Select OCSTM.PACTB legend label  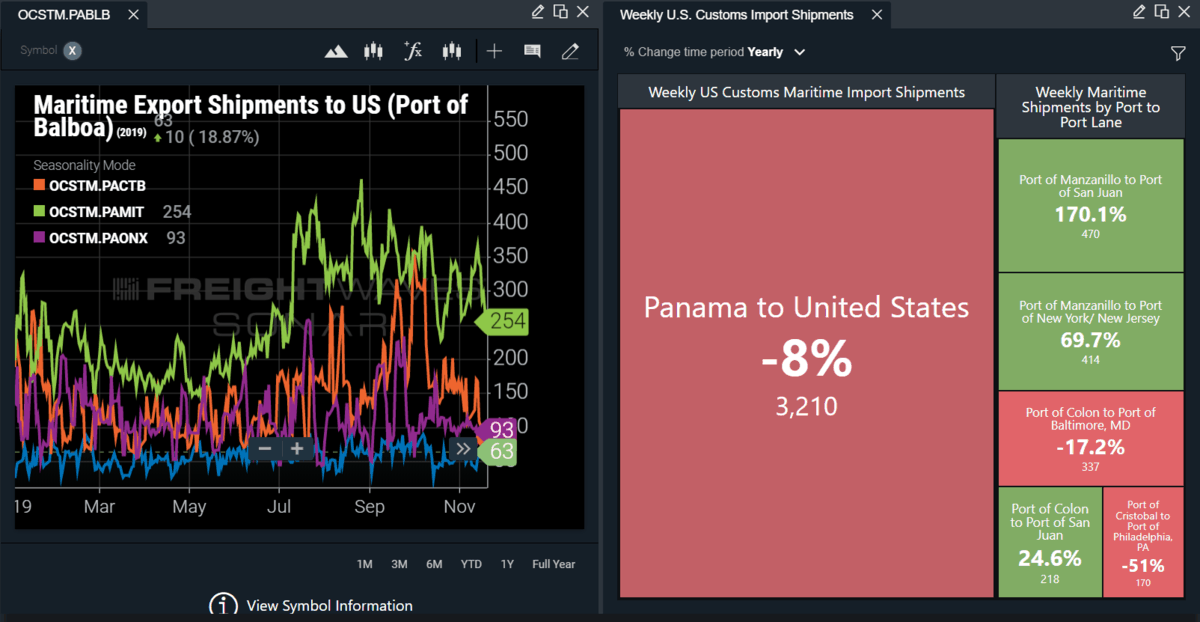pos(96,185)
